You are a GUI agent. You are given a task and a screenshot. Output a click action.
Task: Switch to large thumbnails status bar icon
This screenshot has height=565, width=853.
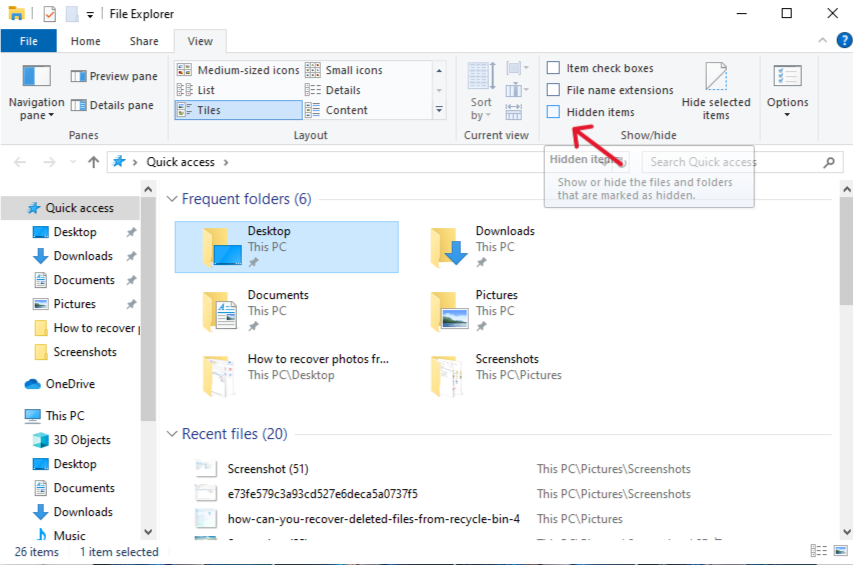click(x=840, y=551)
